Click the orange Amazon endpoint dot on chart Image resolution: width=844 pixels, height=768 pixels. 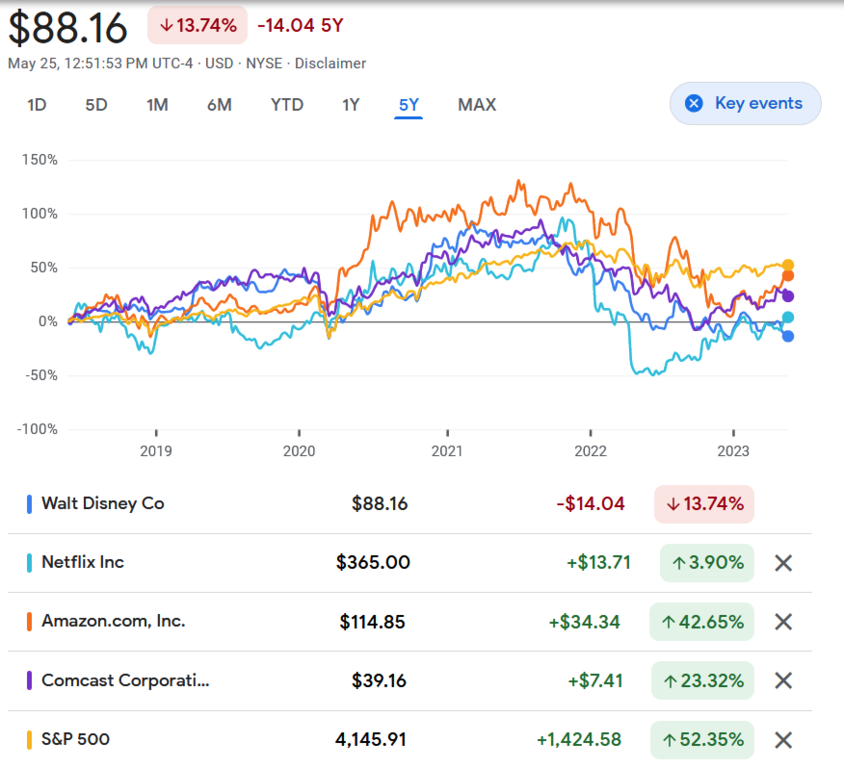tap(788, 276)
